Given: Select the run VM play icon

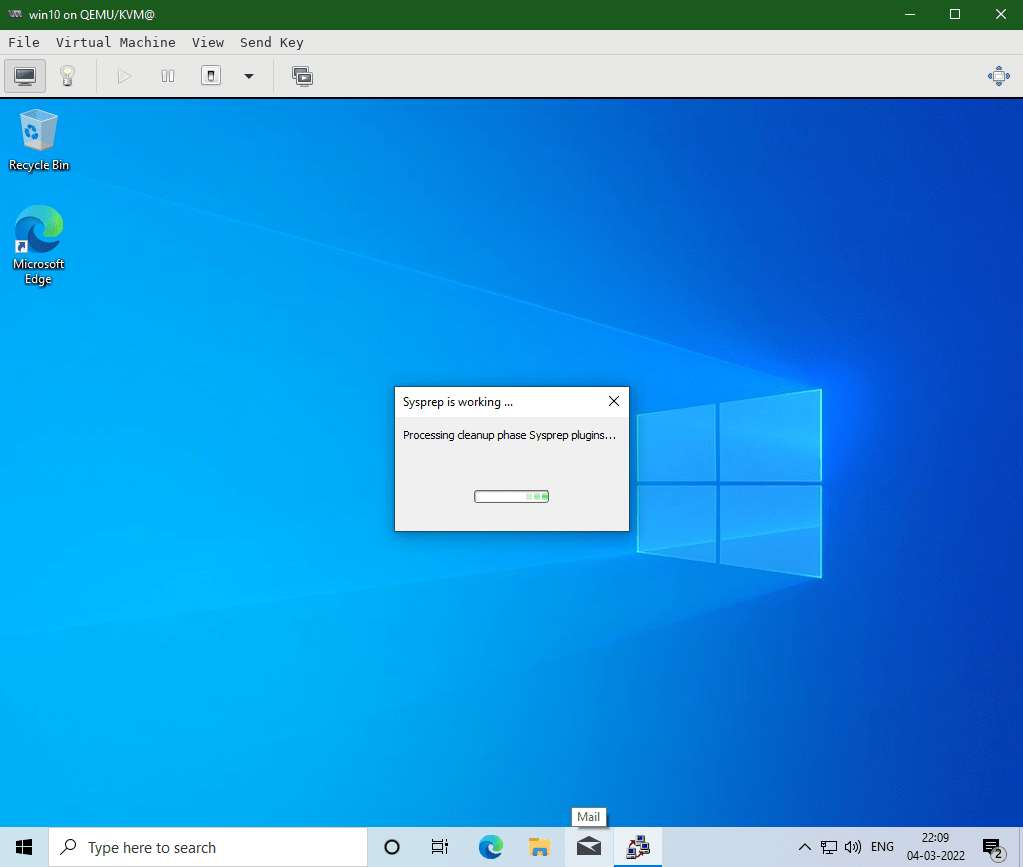Looking at the screenshot, I should (x=123, y=76).
